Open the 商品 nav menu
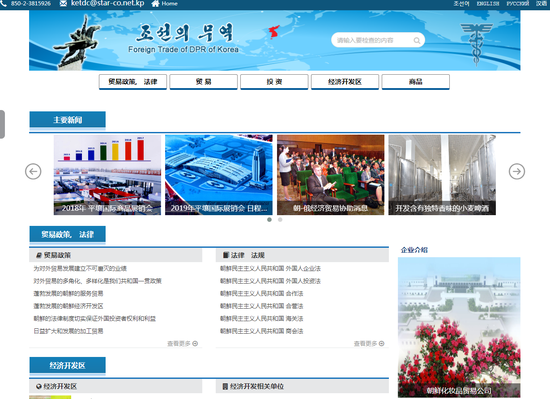The image size is (550, 399). pyautogui.click(x=416, y=82)
